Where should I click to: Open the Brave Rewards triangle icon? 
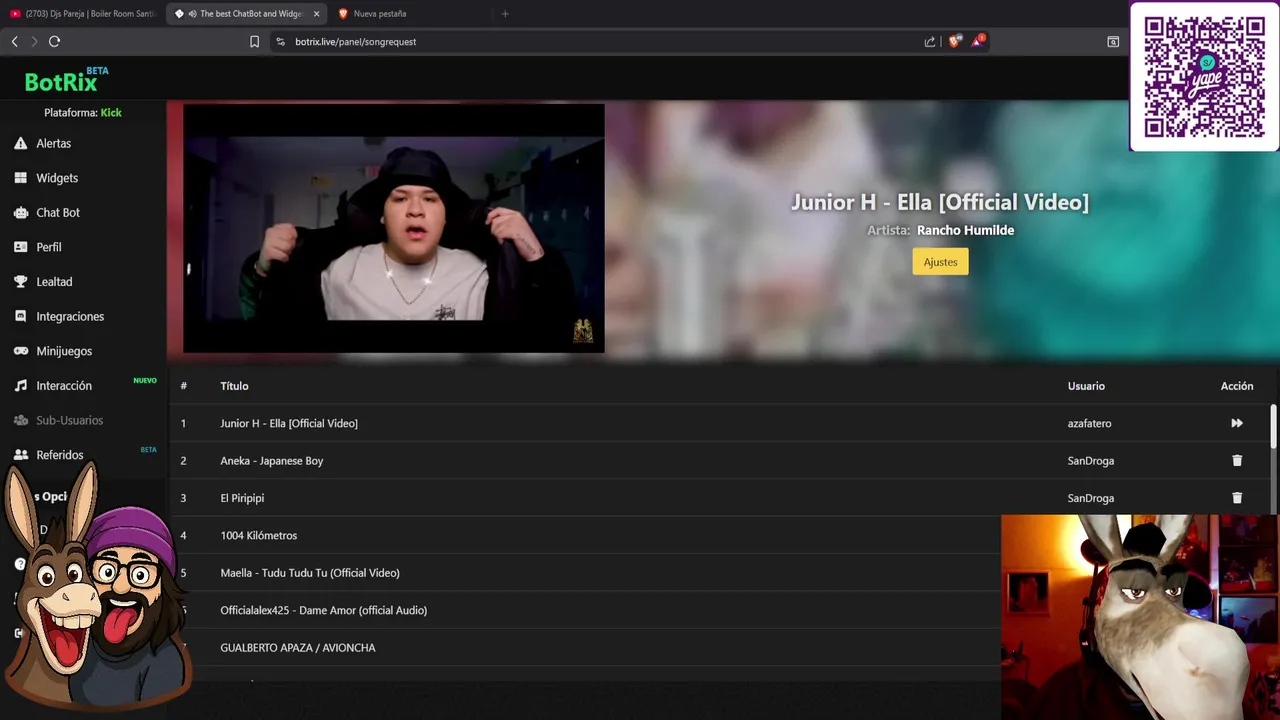point(978,41)
